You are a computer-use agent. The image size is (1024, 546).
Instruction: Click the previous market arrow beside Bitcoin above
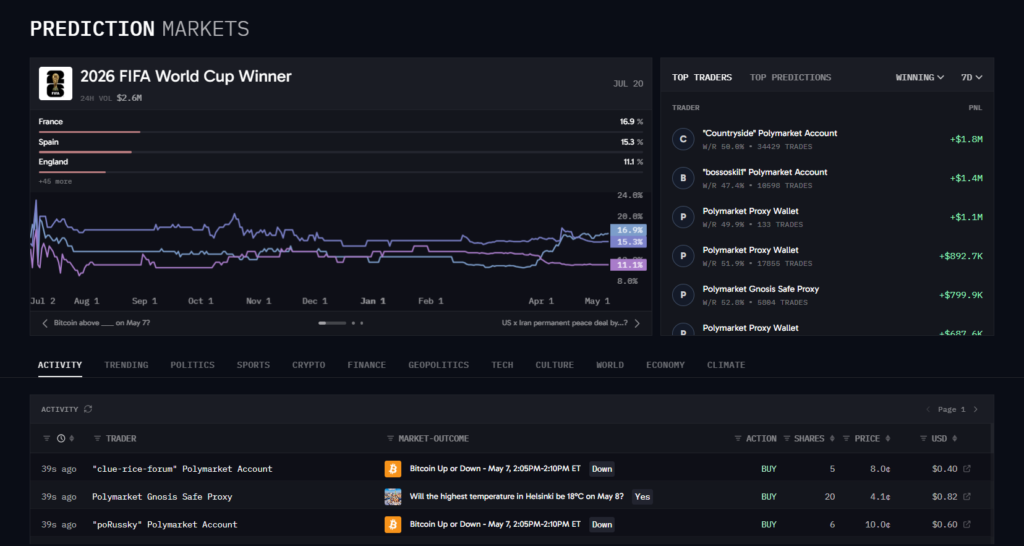tap(45, 323)
